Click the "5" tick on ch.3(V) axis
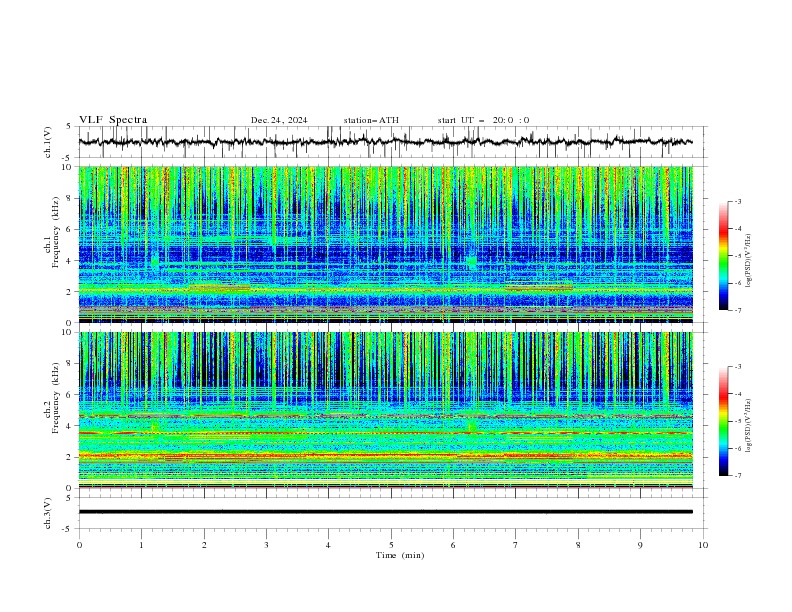 pos(69,498)
